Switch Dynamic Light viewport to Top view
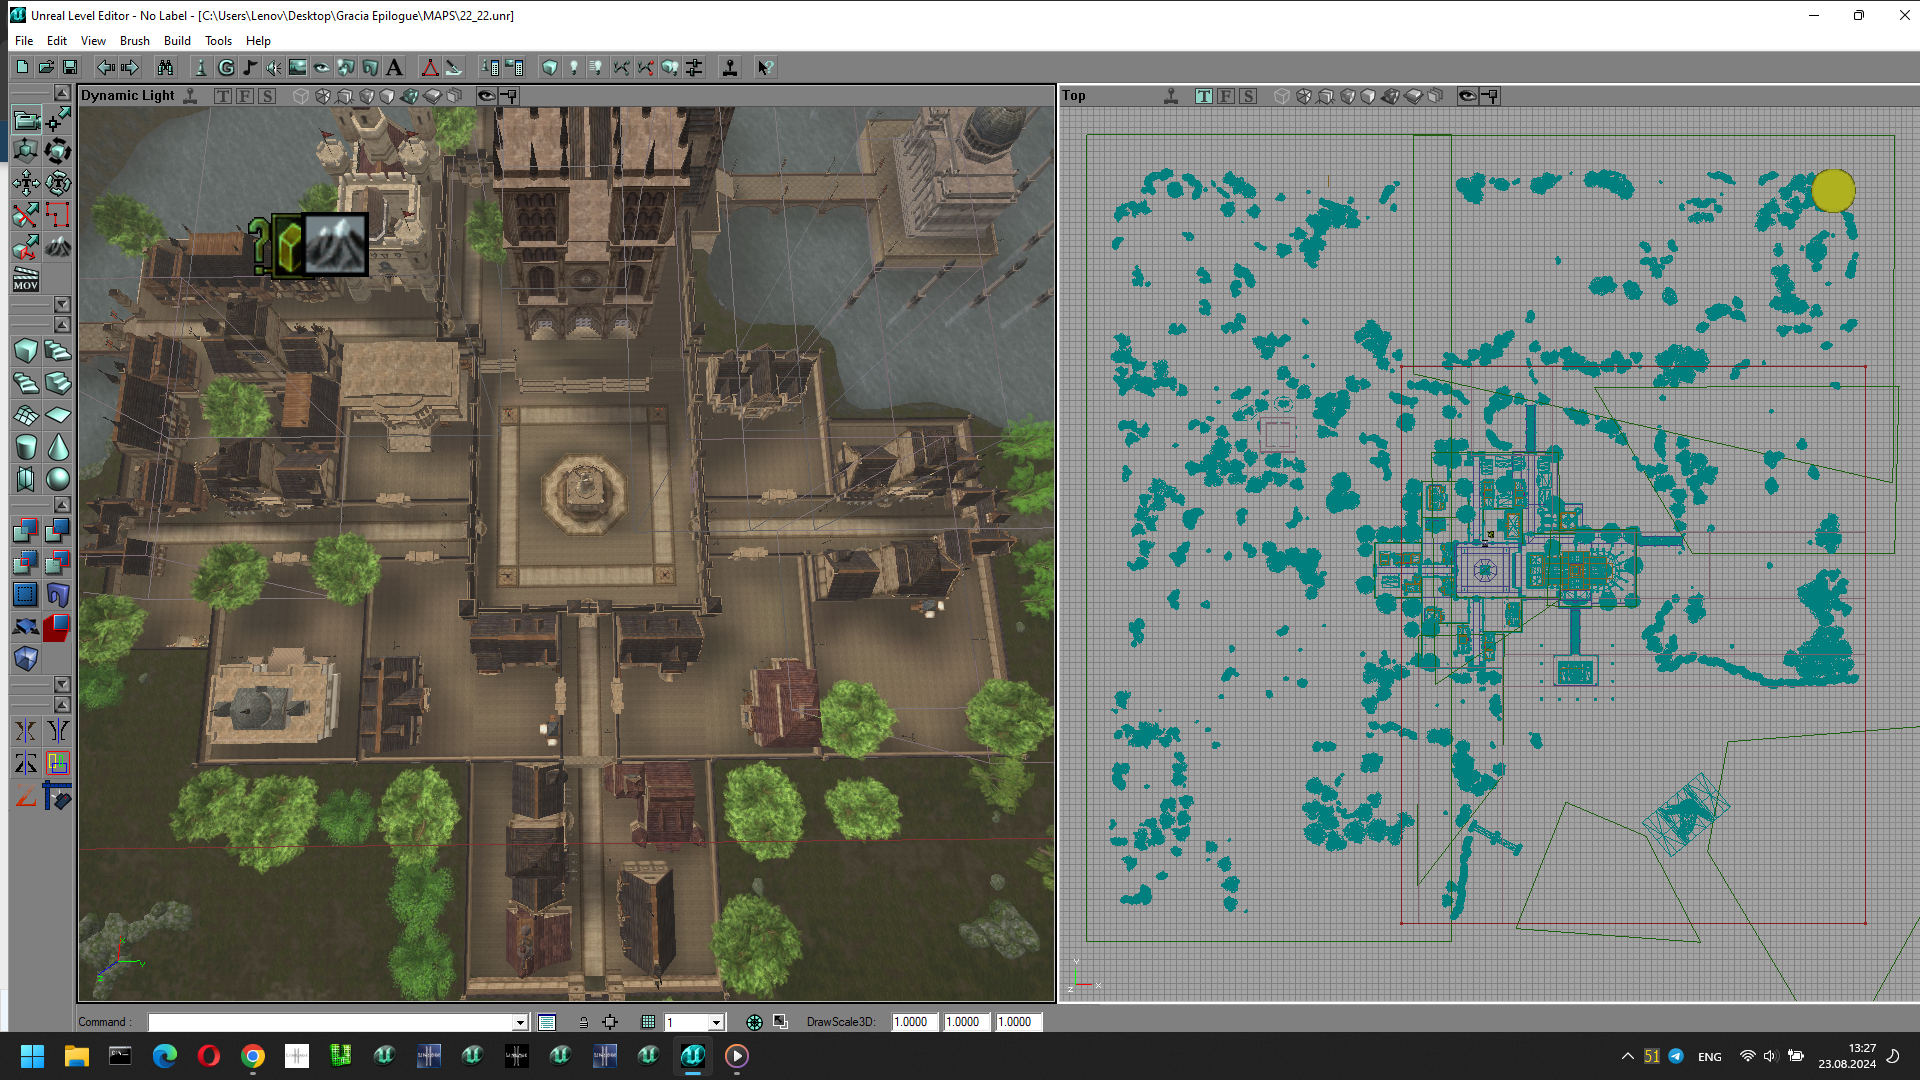This screenshot has width=1920, height=1080. point(223,96)
